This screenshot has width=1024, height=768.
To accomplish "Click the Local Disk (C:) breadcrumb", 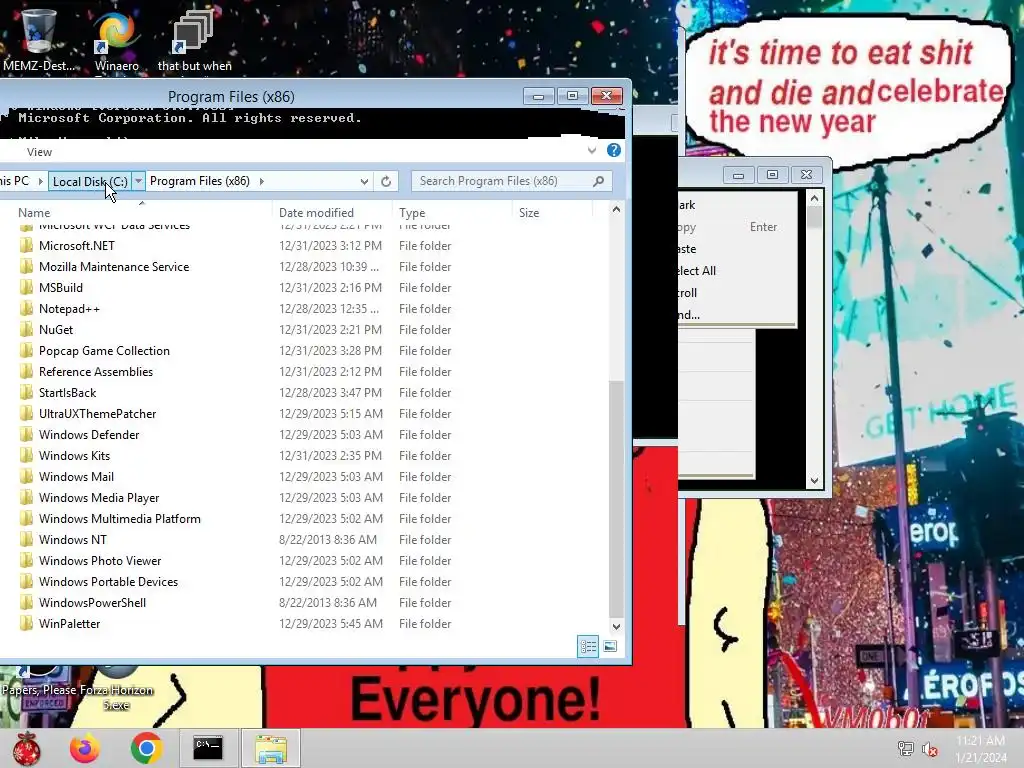I will [x=90, y=181].
